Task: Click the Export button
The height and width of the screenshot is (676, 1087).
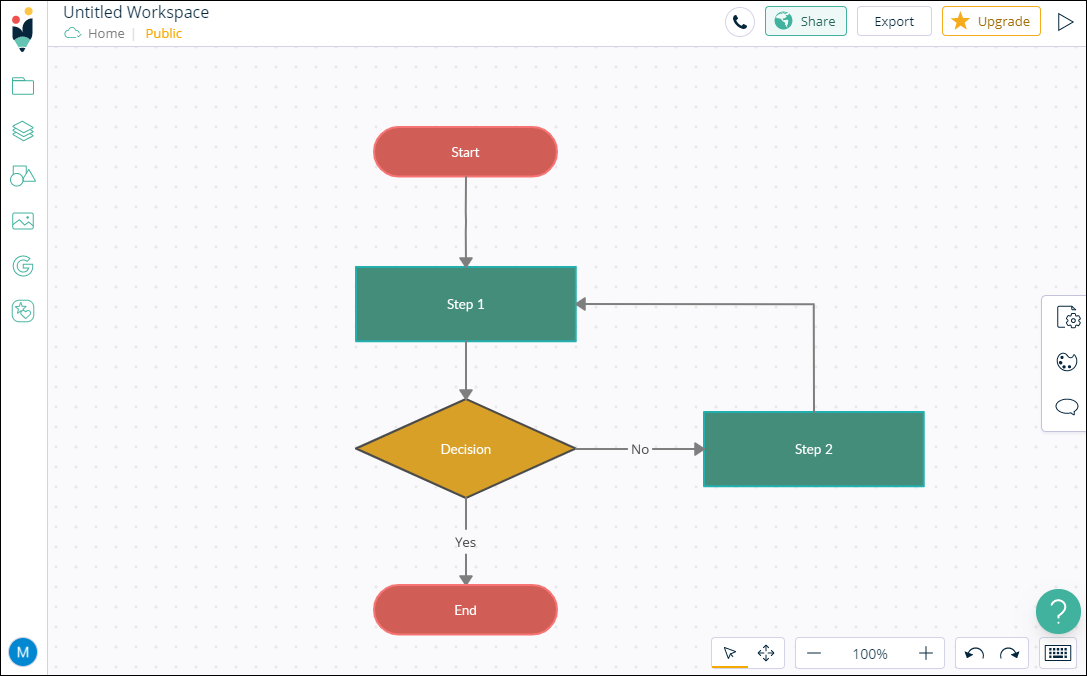Action: [894, 21]
